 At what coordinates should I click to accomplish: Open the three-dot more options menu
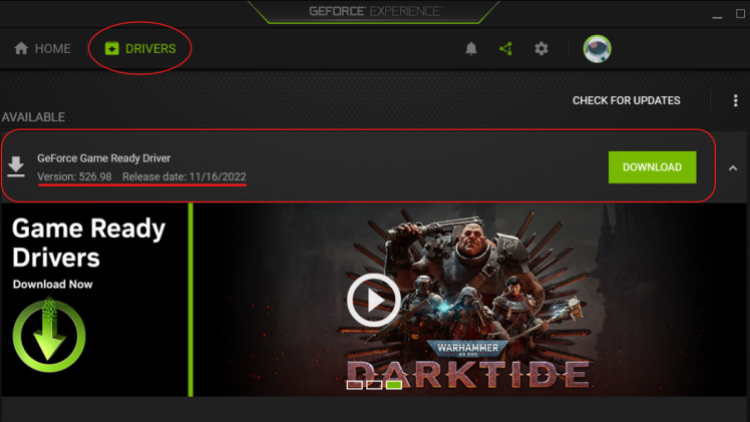click(x=735, y=100)
